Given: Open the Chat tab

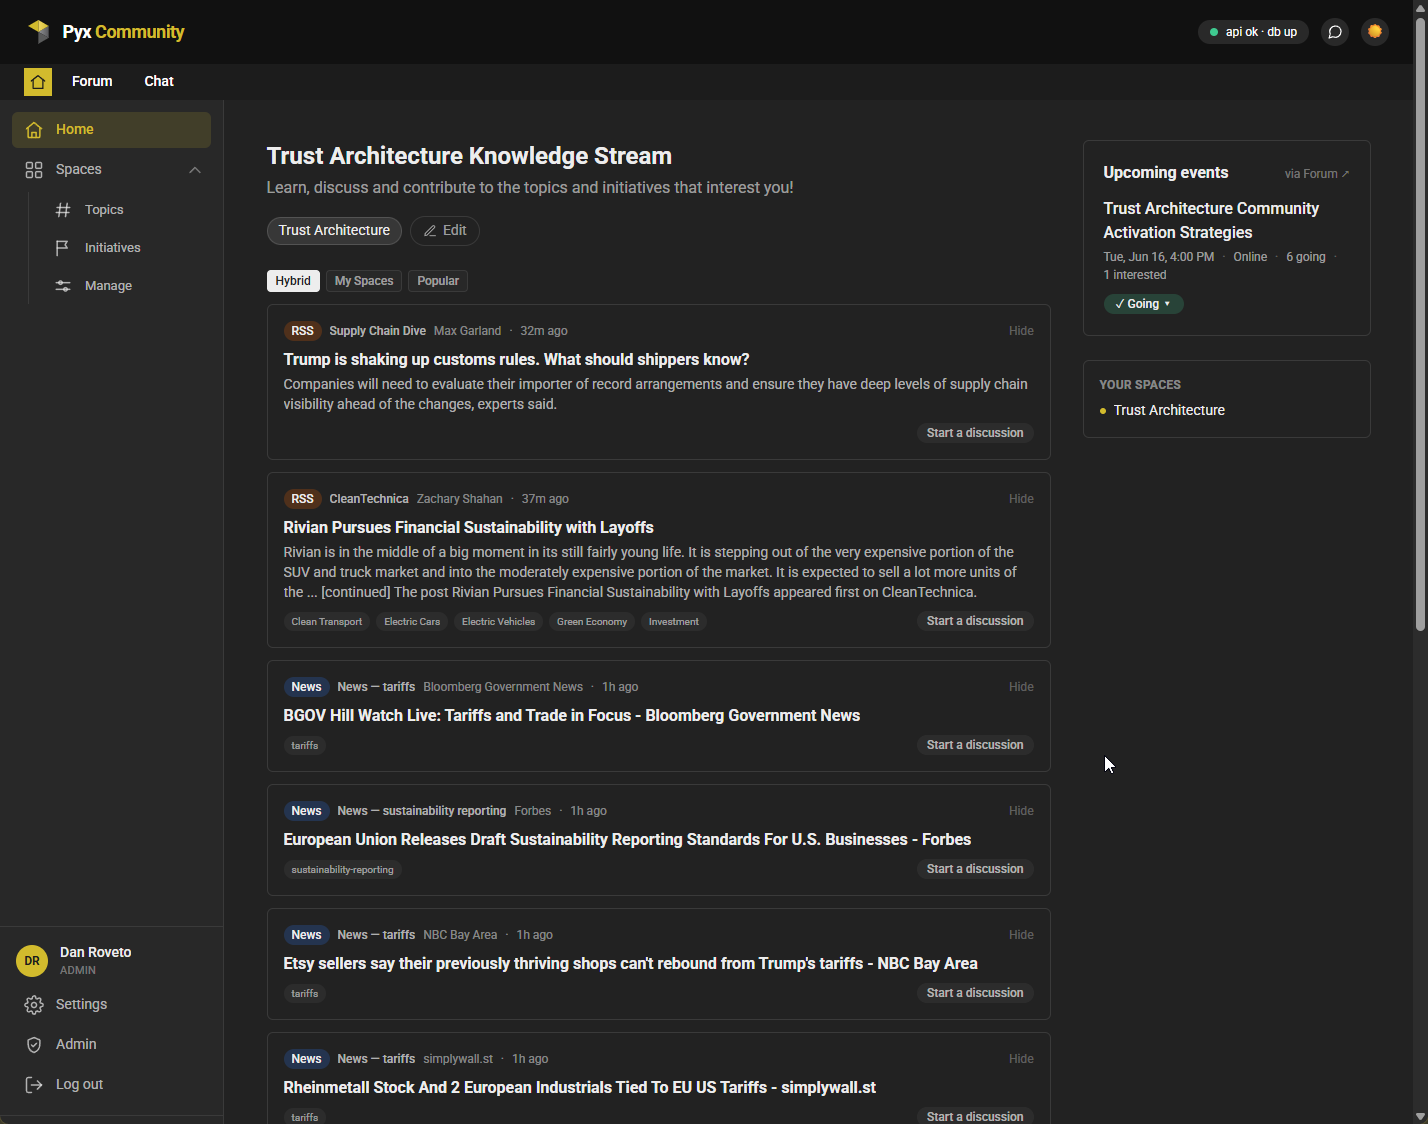Looking at the screenshot, I should click(x=159, y=81).
